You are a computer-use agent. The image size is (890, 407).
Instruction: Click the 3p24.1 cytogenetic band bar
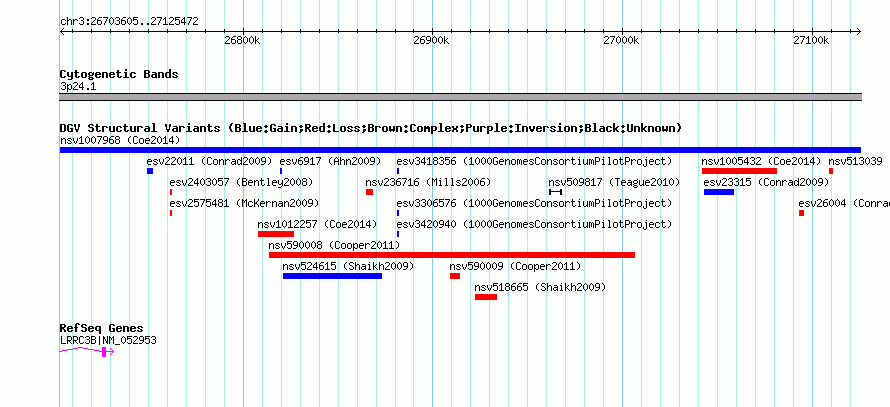(460, 97)
